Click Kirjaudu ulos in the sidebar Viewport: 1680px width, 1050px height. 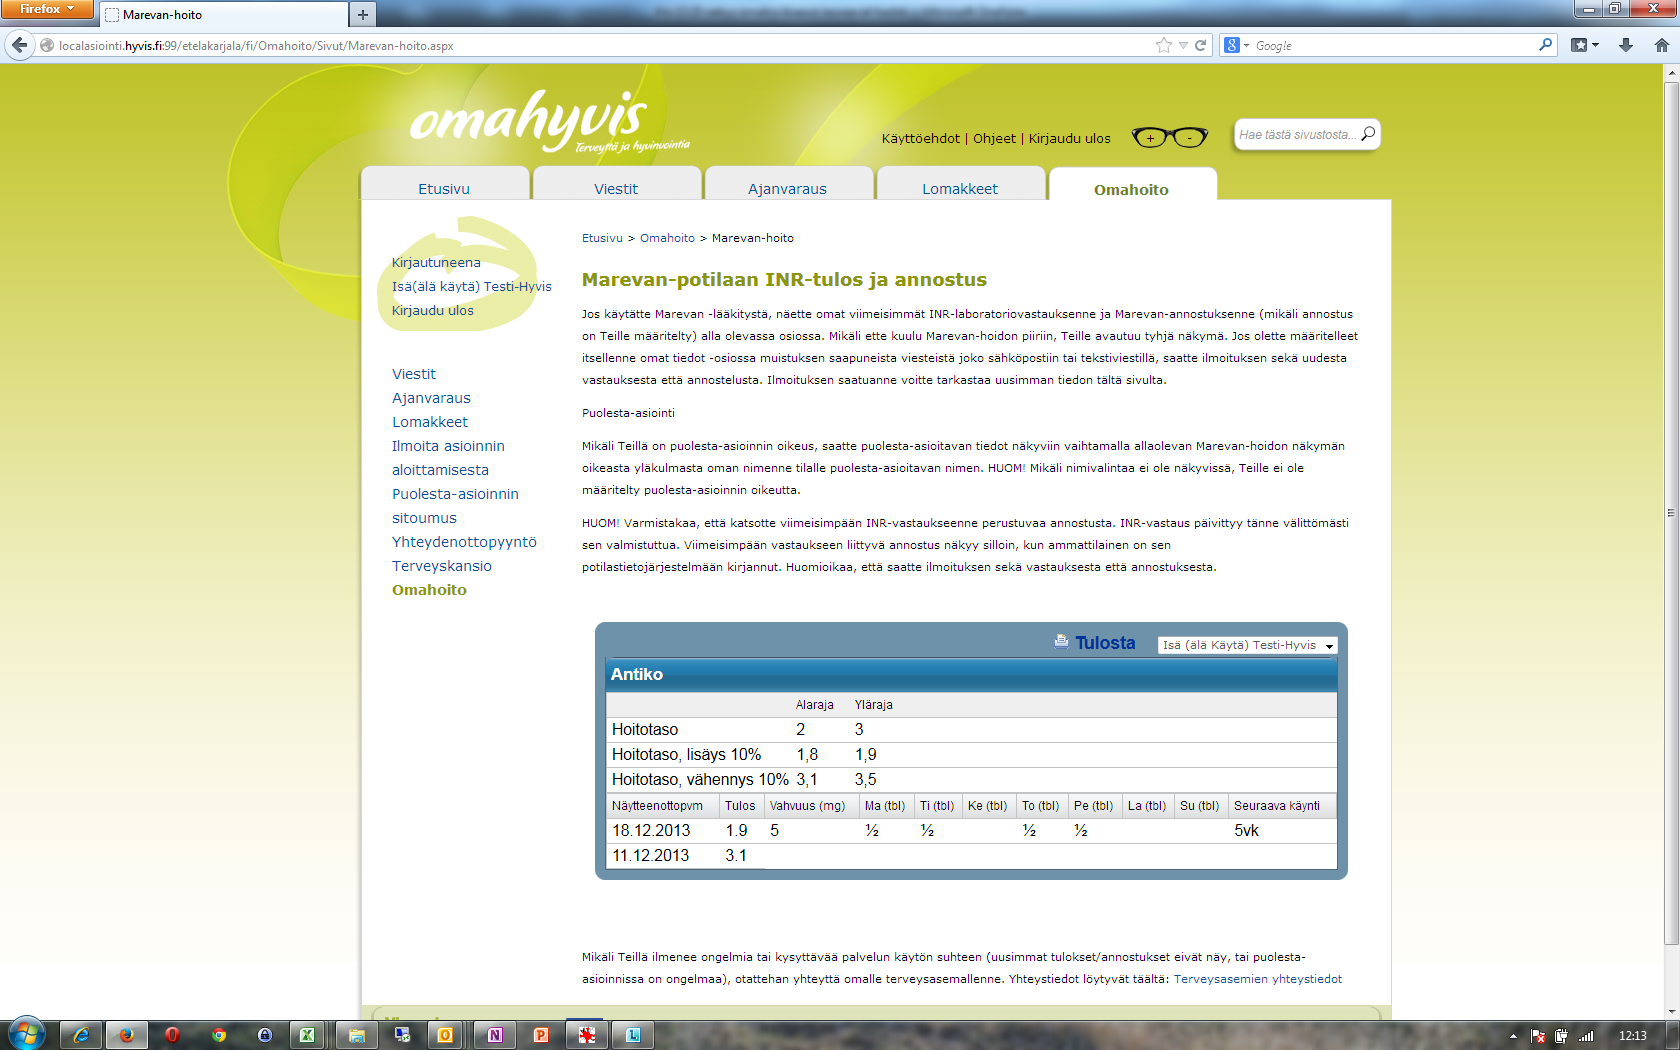[433, 310]
